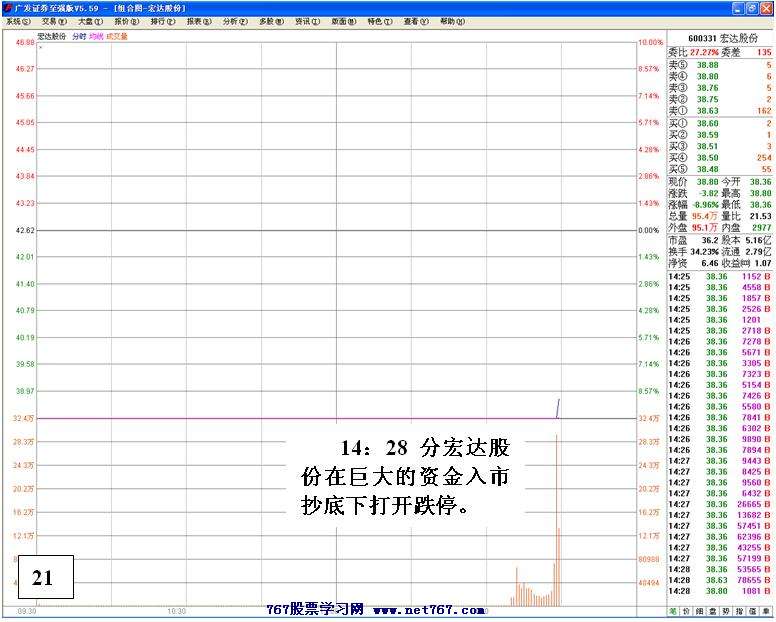Click the 分时 chart legend label
Viewport: 776px width, 622px height.
click(x=79, y=37)
